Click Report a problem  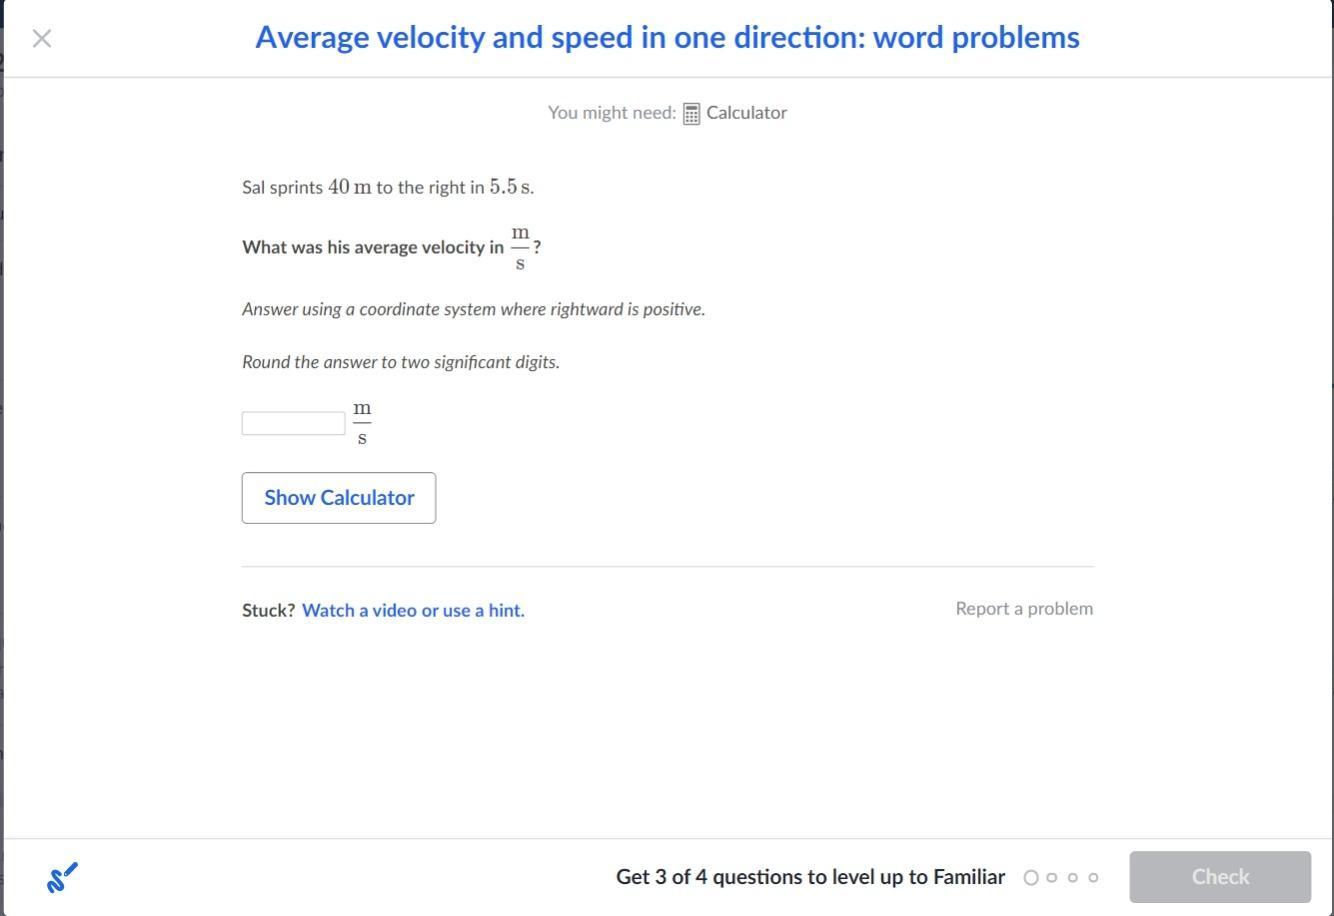coord(1024,608)
